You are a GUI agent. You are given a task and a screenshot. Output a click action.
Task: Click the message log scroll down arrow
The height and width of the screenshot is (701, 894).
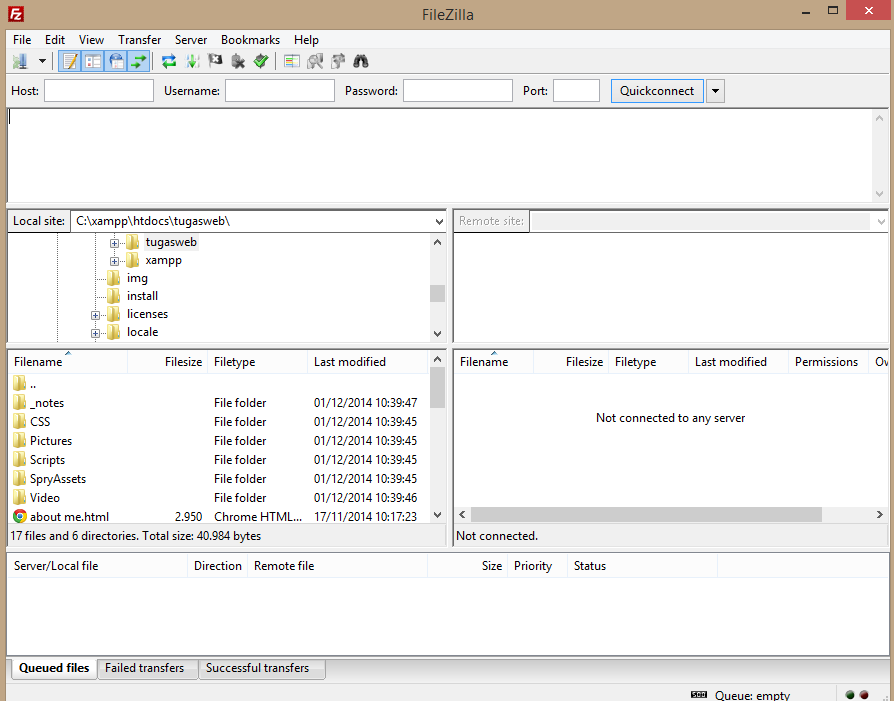pyautogui.click(x=879, y=194)
